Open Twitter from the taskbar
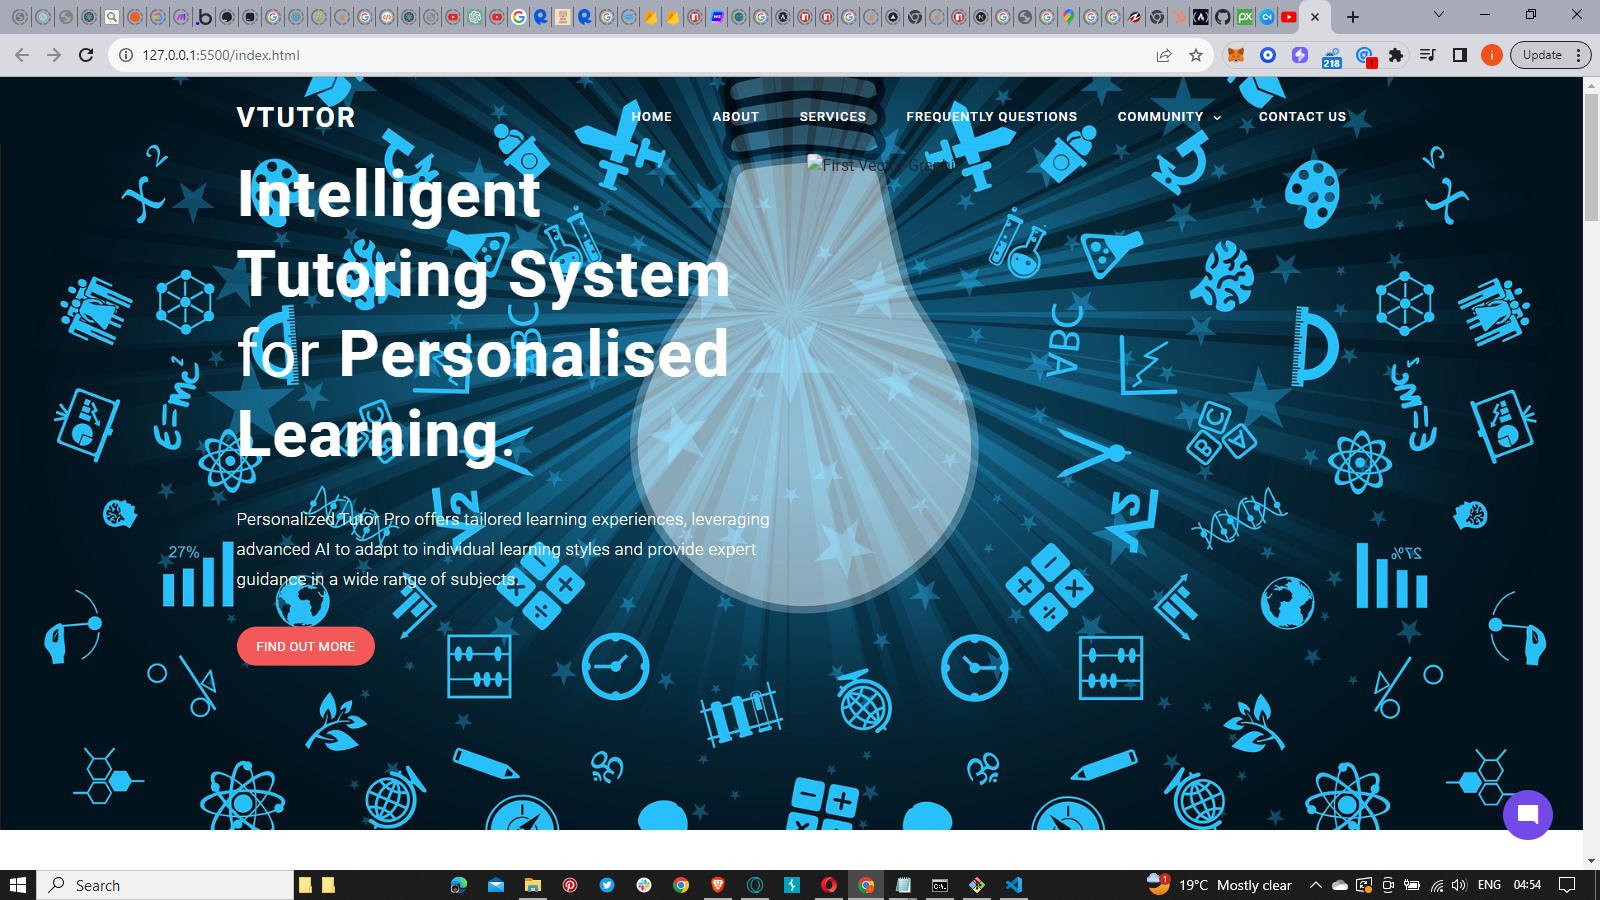Screen dimensions: 1600x900 [607, 885]
